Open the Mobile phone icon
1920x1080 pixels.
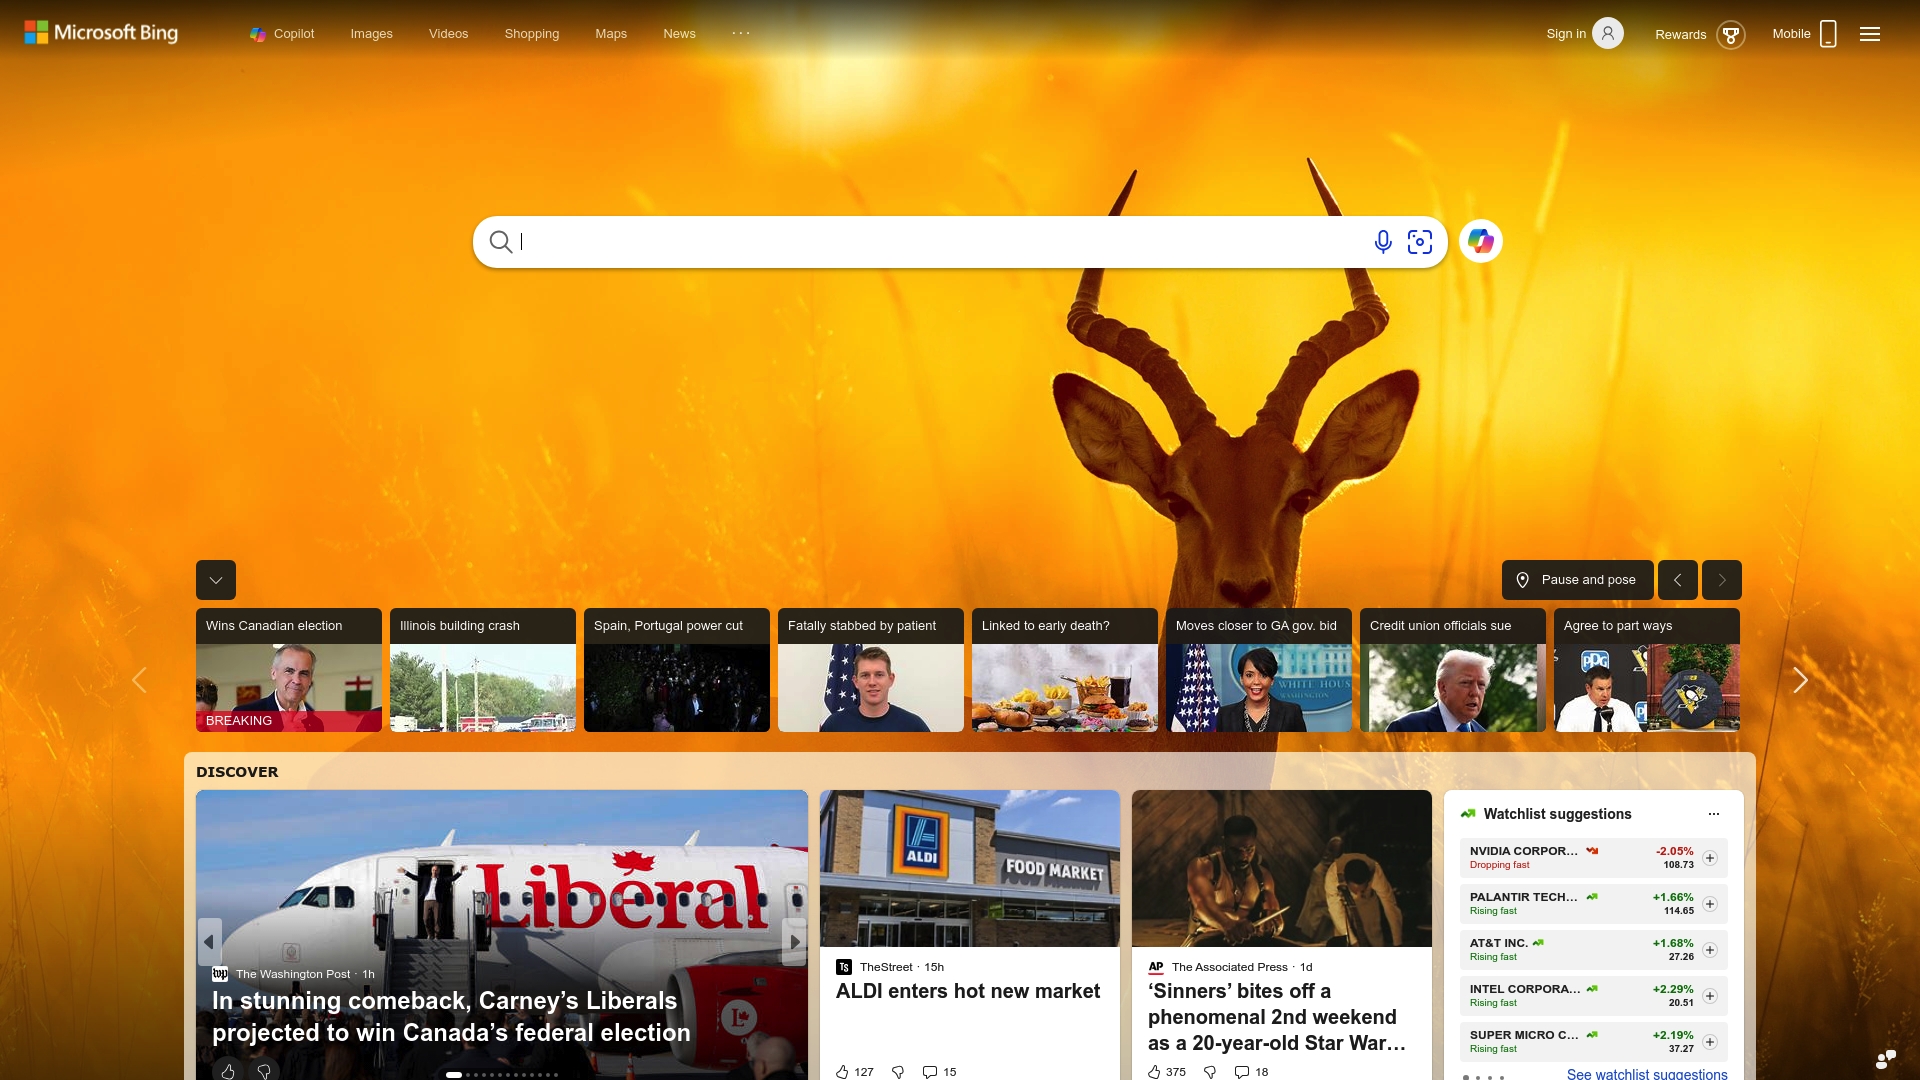(1828, 34)
